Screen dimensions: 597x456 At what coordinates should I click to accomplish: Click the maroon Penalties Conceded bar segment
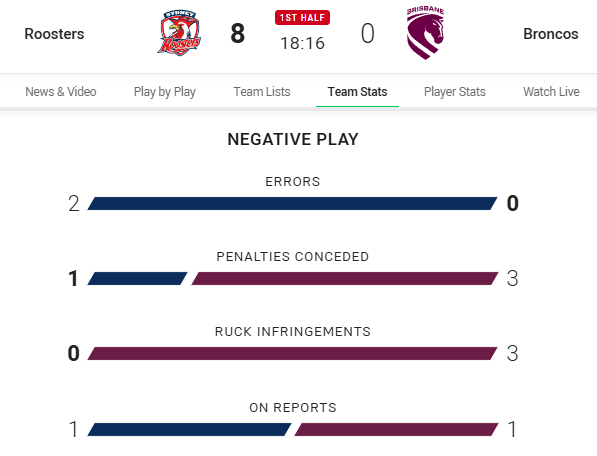point(345,279)
